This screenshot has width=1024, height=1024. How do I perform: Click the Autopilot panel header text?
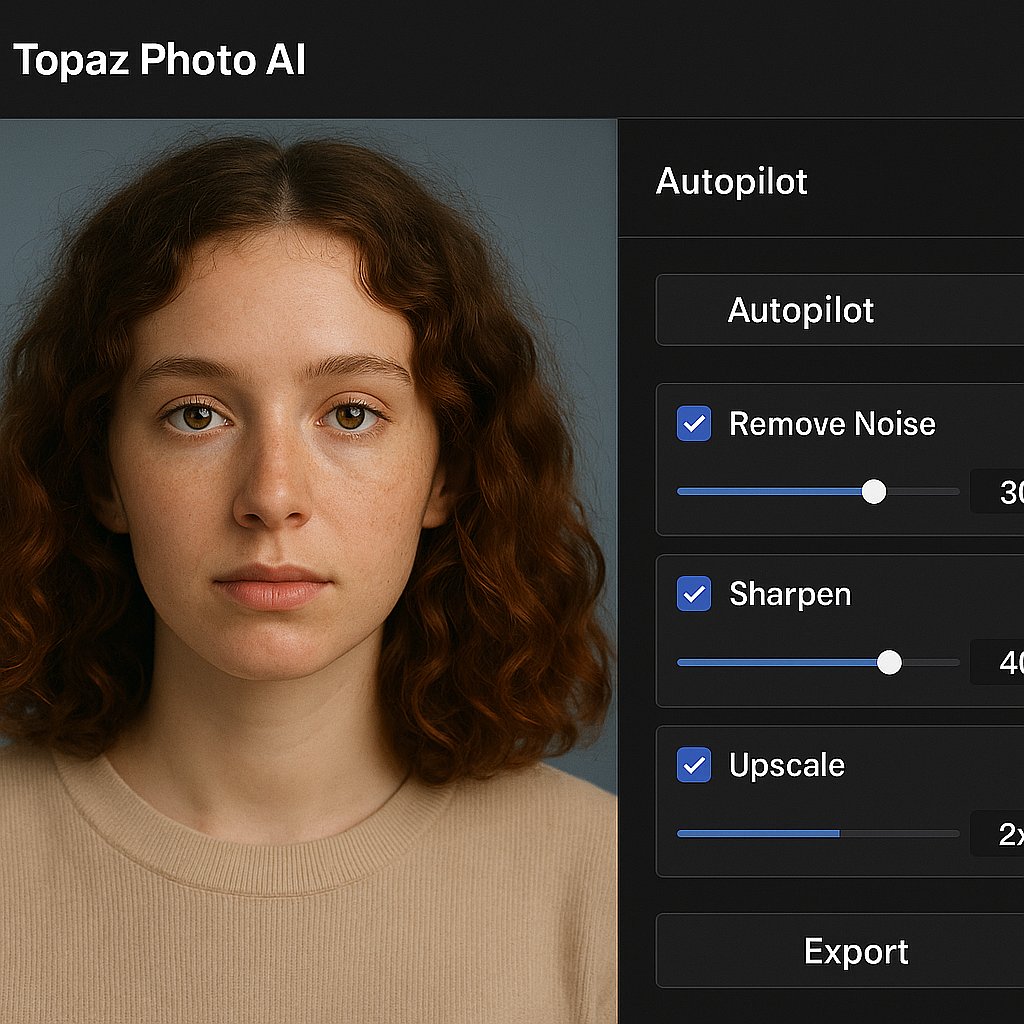coord(731,181)
